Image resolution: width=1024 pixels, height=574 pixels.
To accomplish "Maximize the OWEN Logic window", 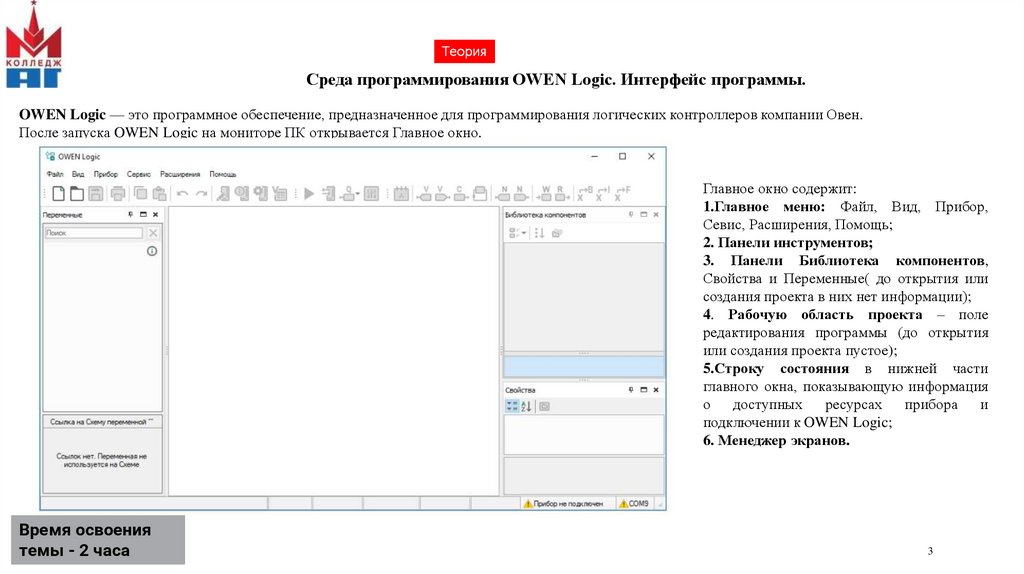I will pos(622,157).
